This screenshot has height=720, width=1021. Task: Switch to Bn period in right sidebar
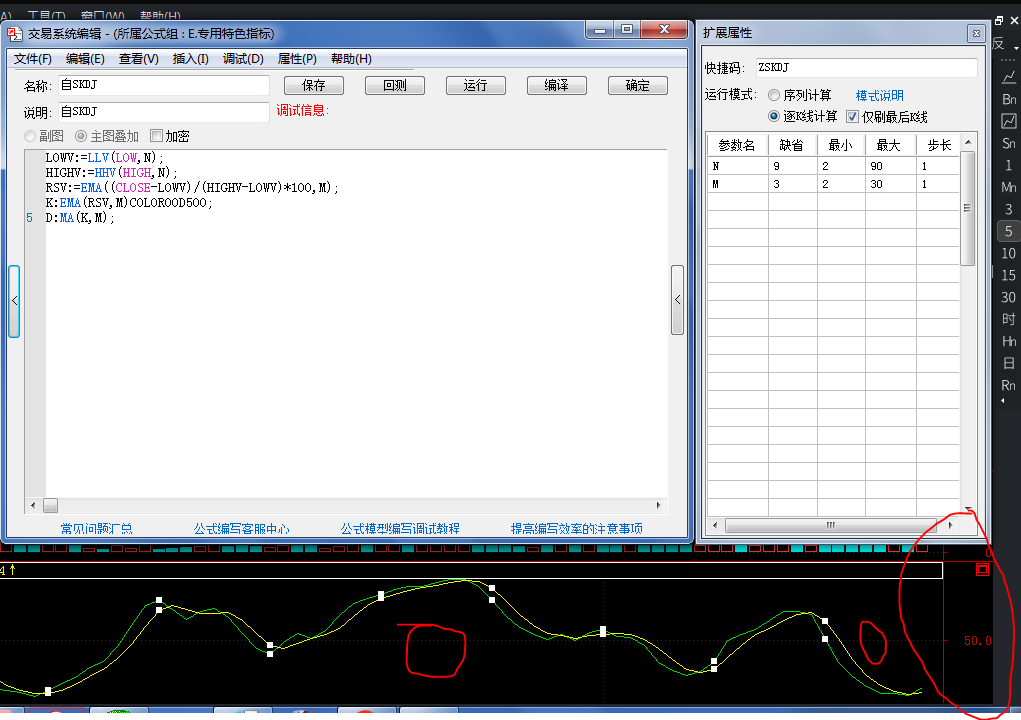coord(1009,99)
